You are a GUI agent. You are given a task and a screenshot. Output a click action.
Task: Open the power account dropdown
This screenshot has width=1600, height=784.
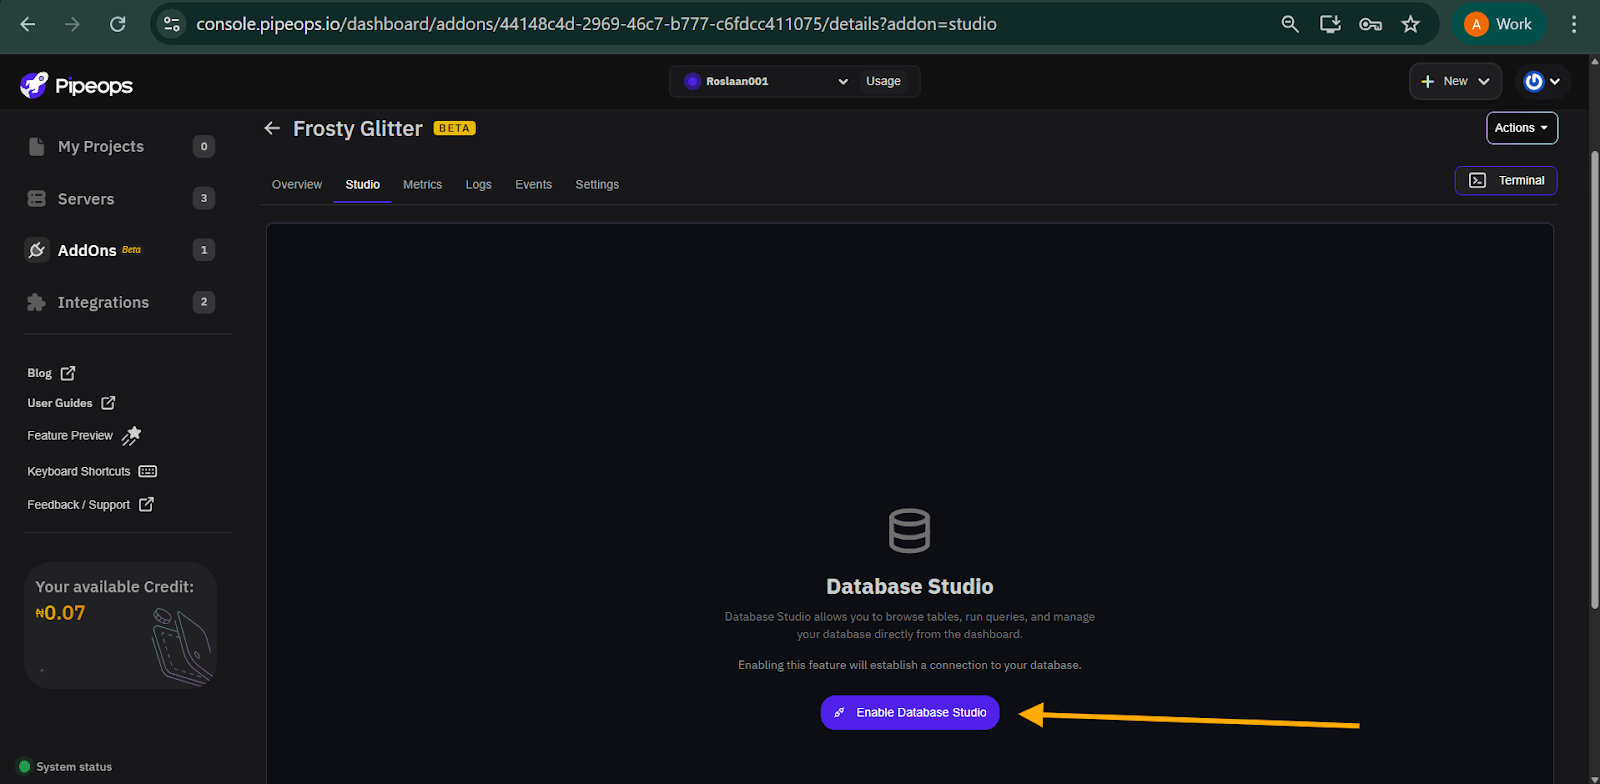click(1541, 81)
